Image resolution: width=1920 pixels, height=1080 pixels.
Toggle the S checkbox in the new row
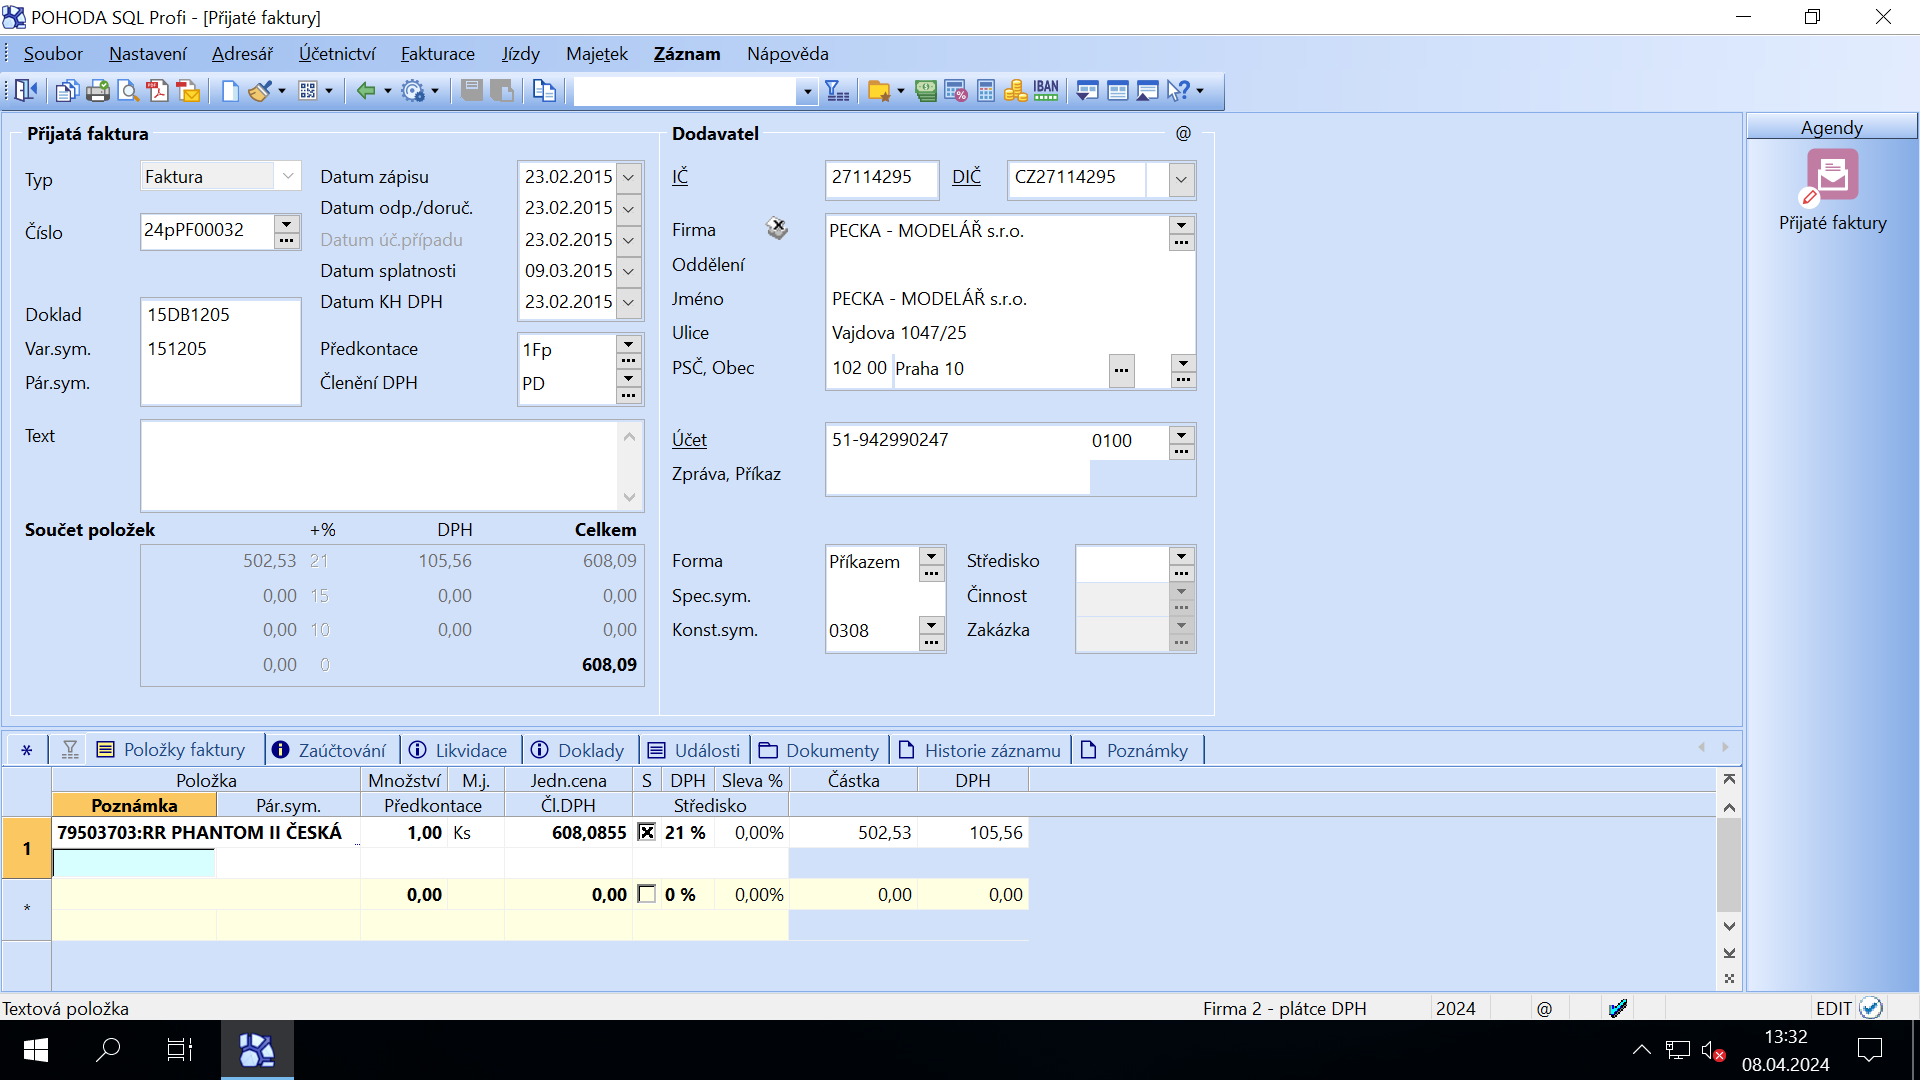click(647, 894)
